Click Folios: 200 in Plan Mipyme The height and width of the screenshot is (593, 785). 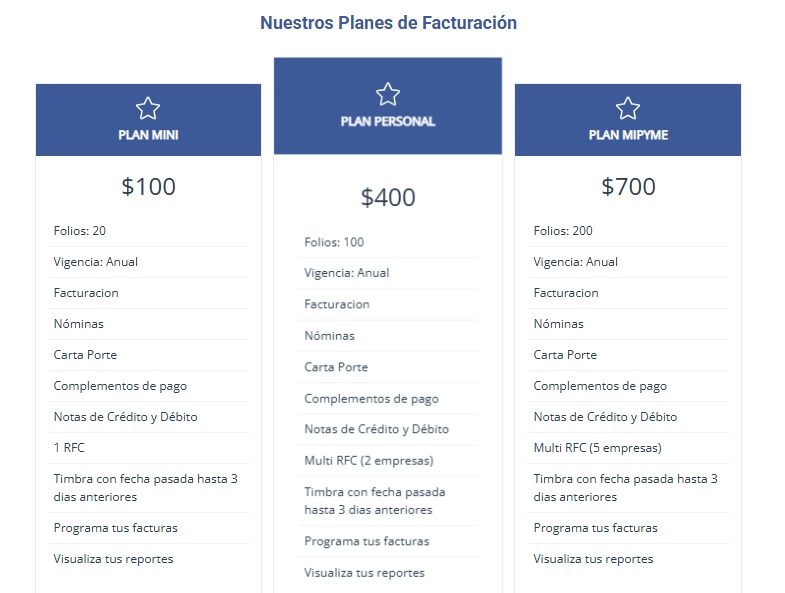[563, 231]
